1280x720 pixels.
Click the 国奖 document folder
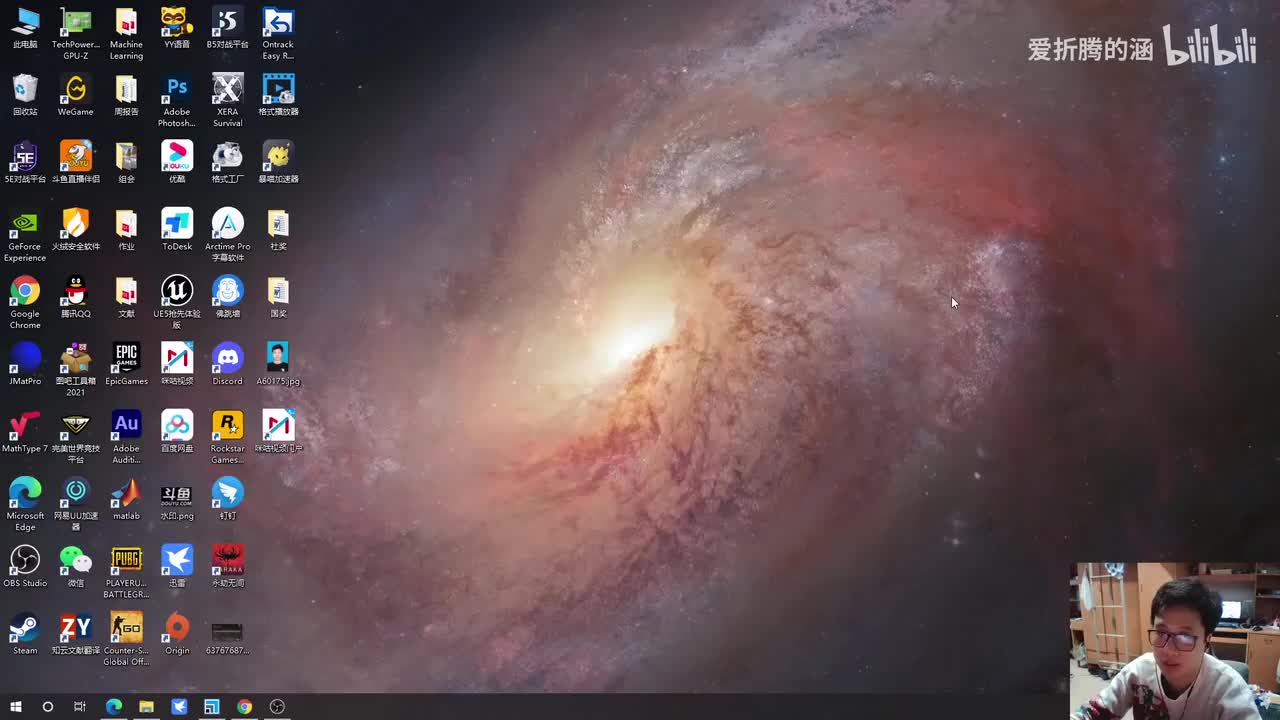click(278, 297)
